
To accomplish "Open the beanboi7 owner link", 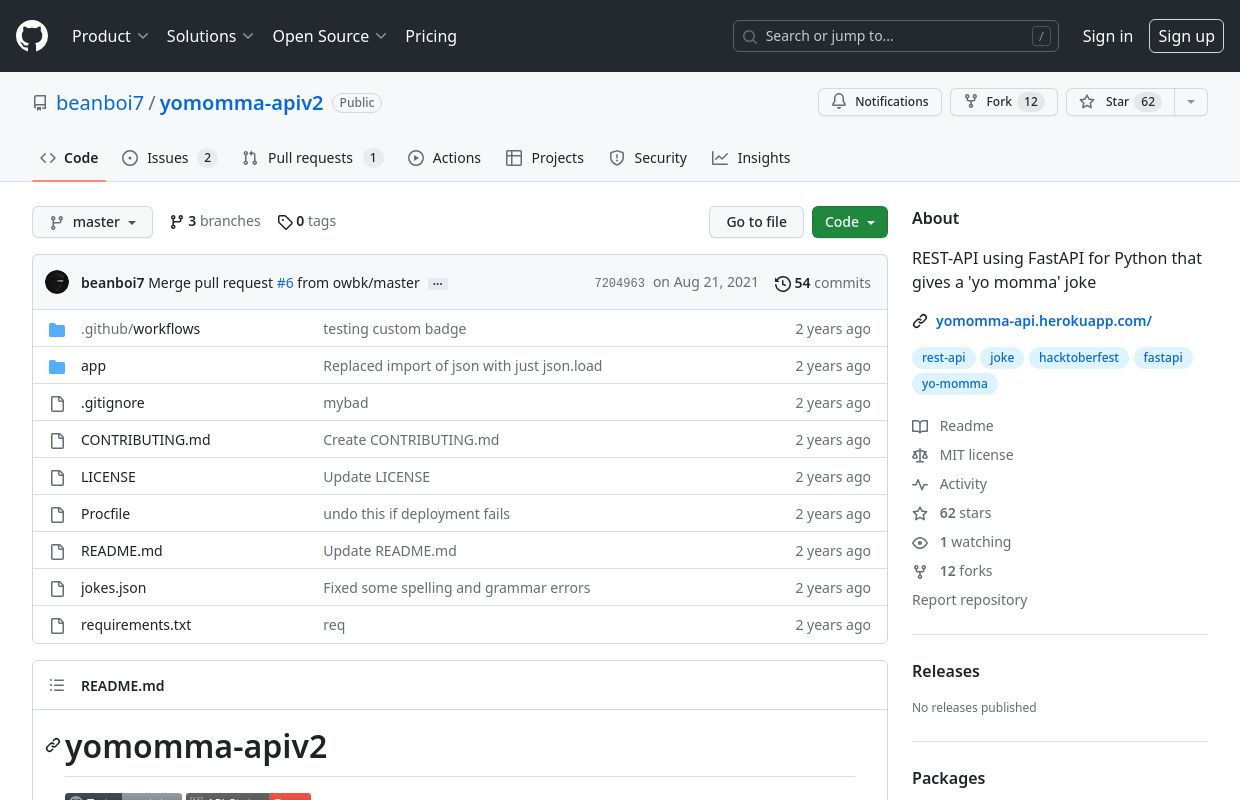I will pyautogui.click(x=100, y=103).
